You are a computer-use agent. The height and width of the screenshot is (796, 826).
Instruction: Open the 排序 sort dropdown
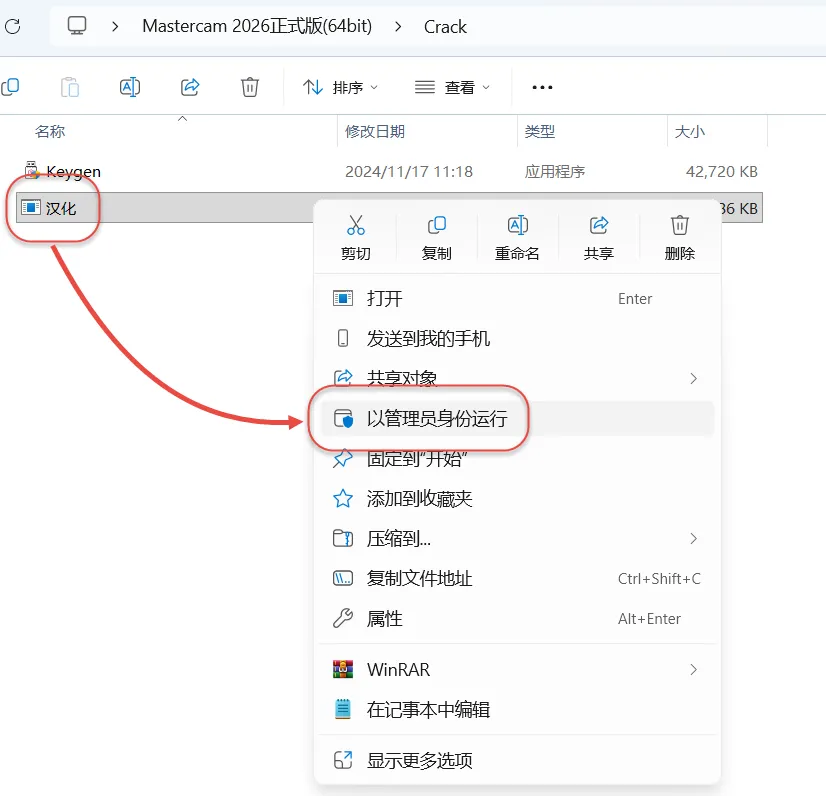340,87
